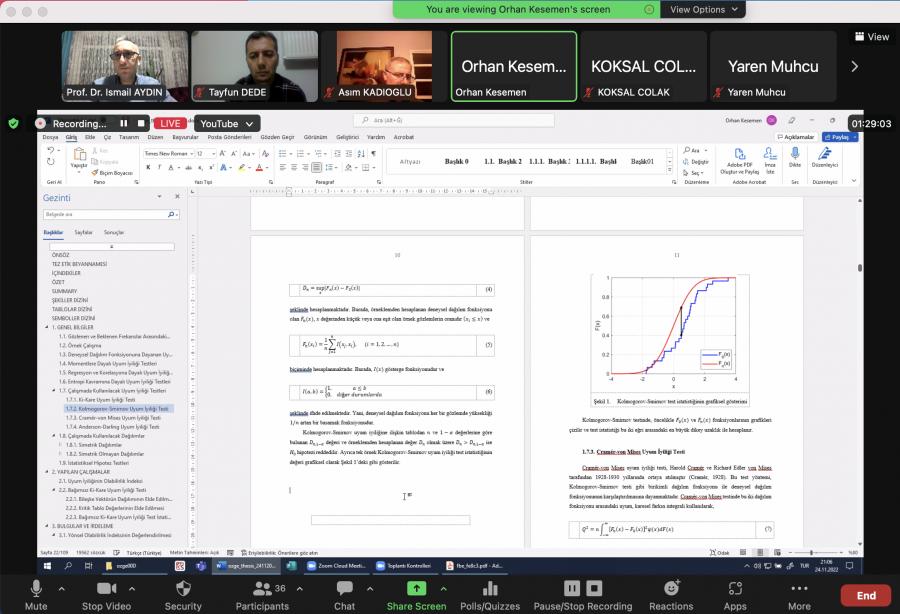
Task: Open the Dosya menu tab
Action: pyautogui.click(x=51, y=137)
